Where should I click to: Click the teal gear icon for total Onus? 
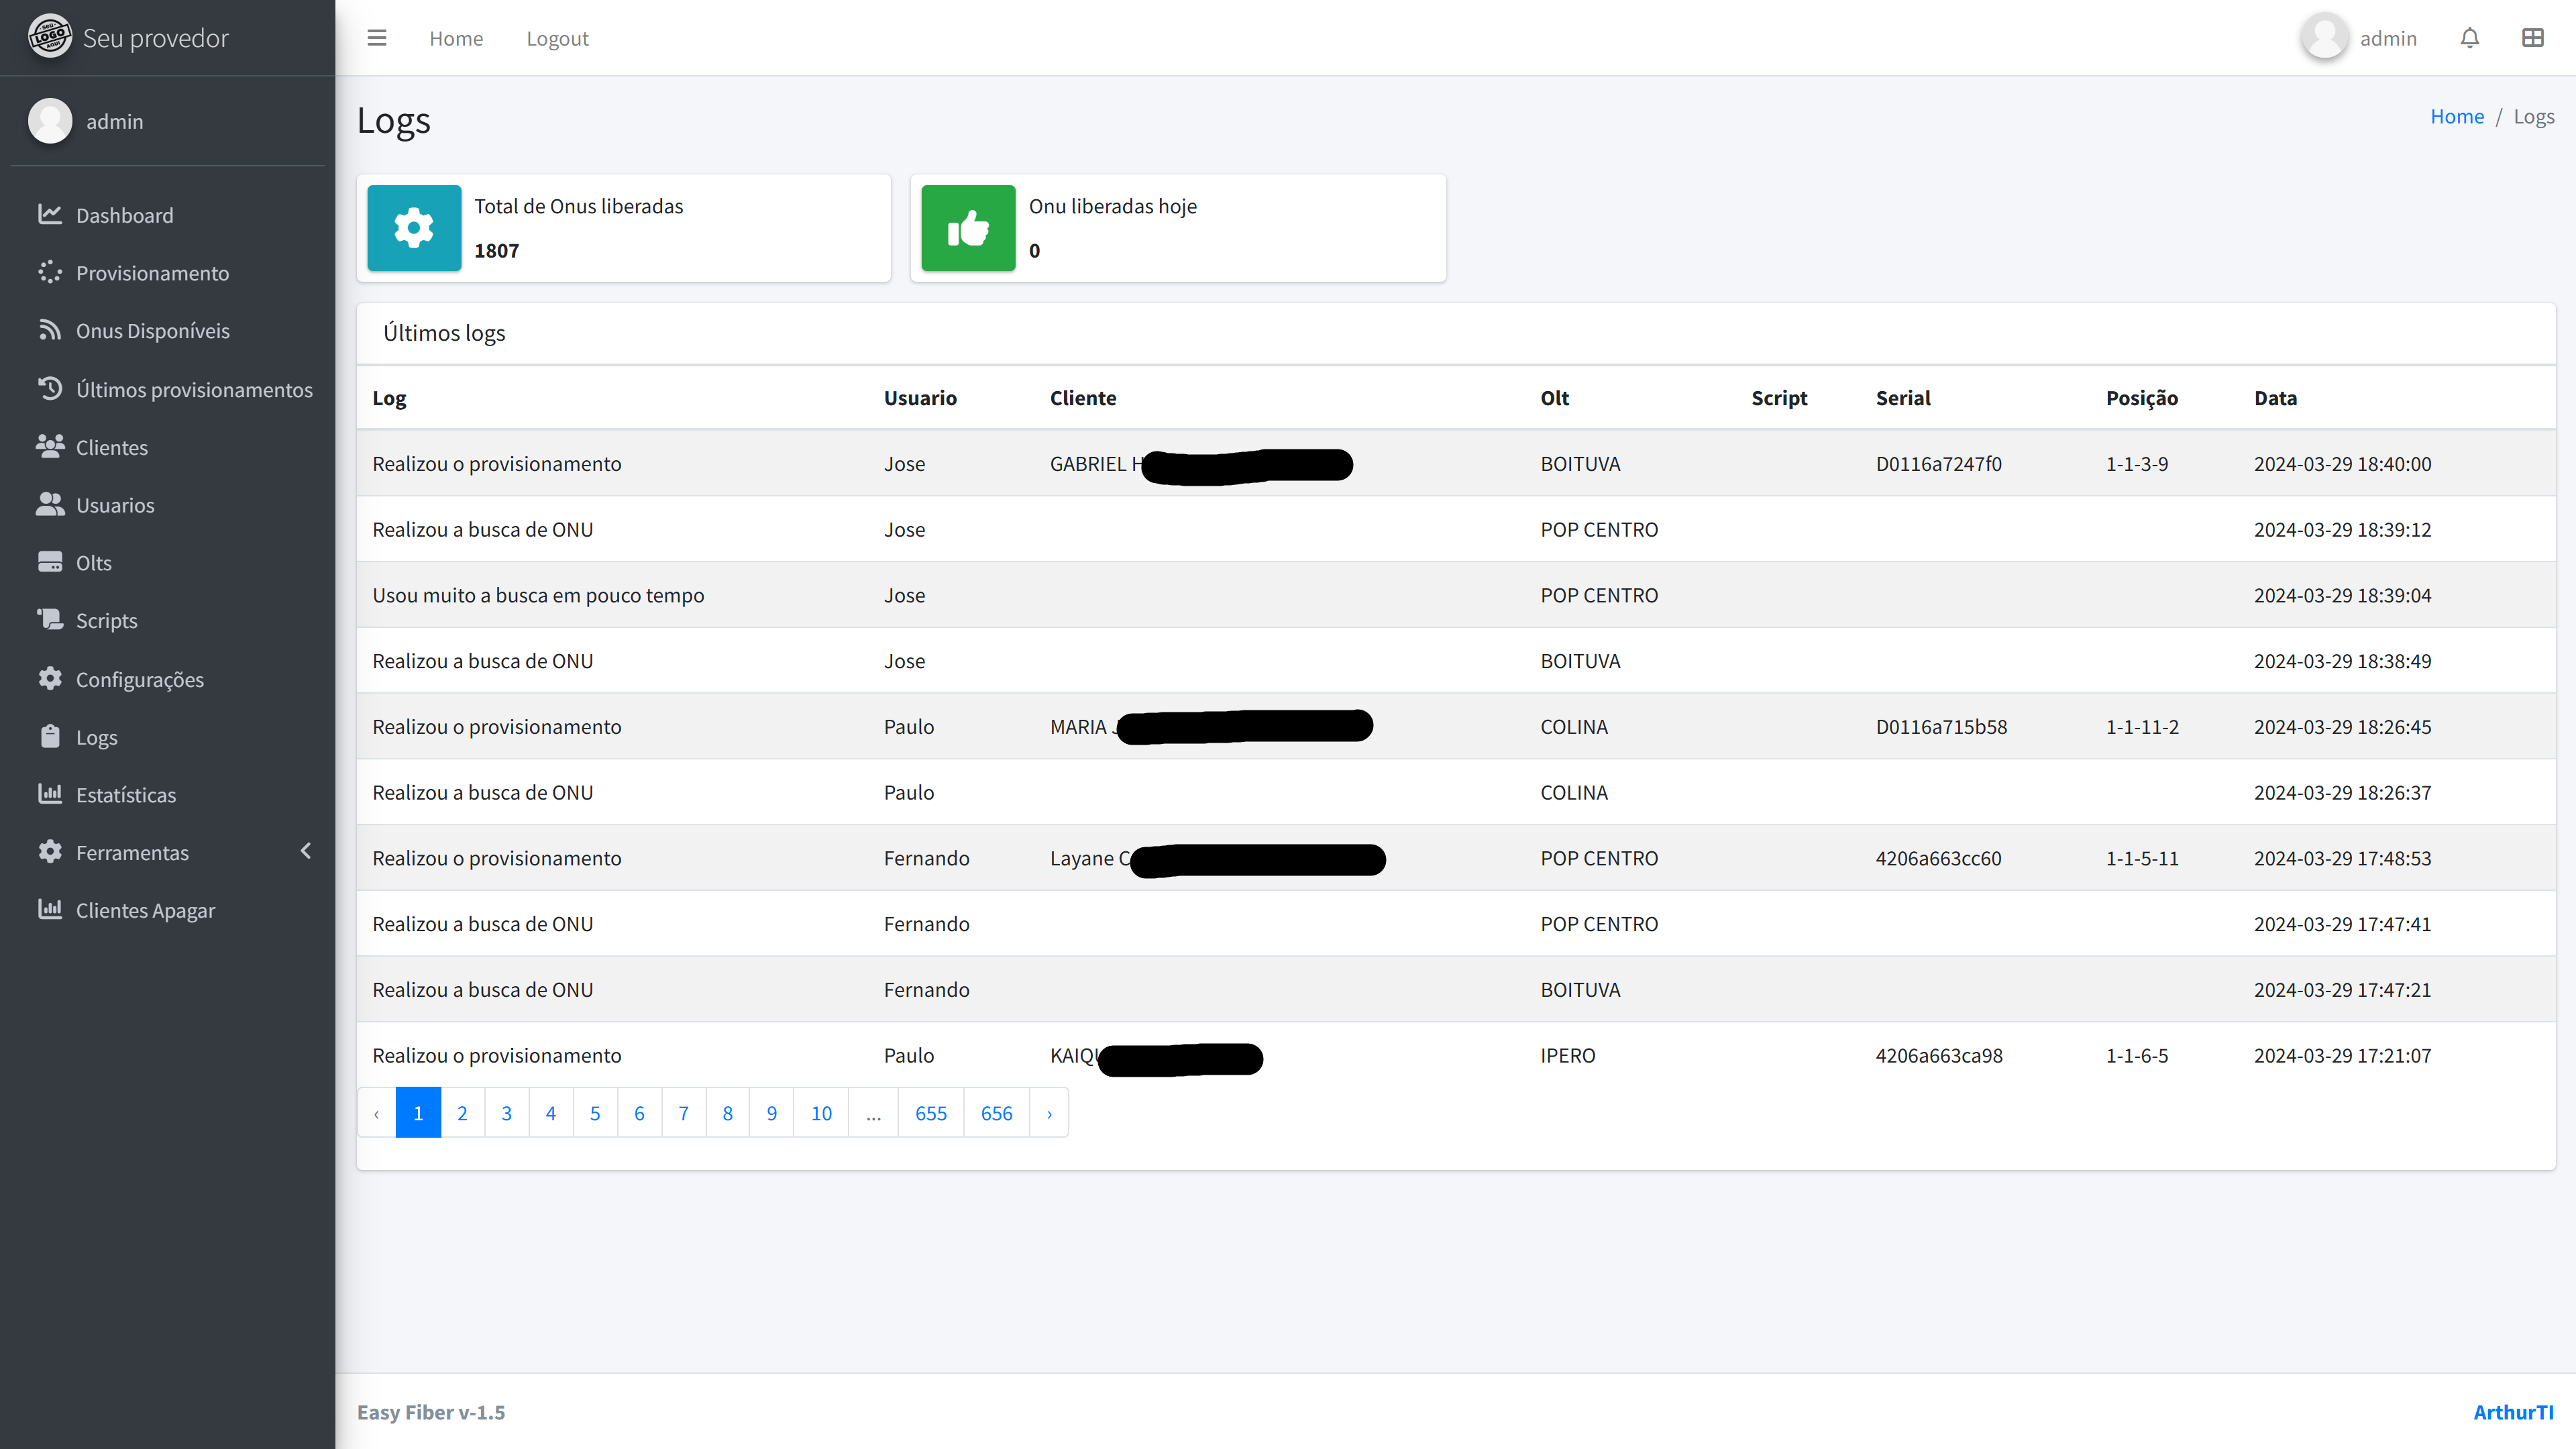click(x=414, y=228)
